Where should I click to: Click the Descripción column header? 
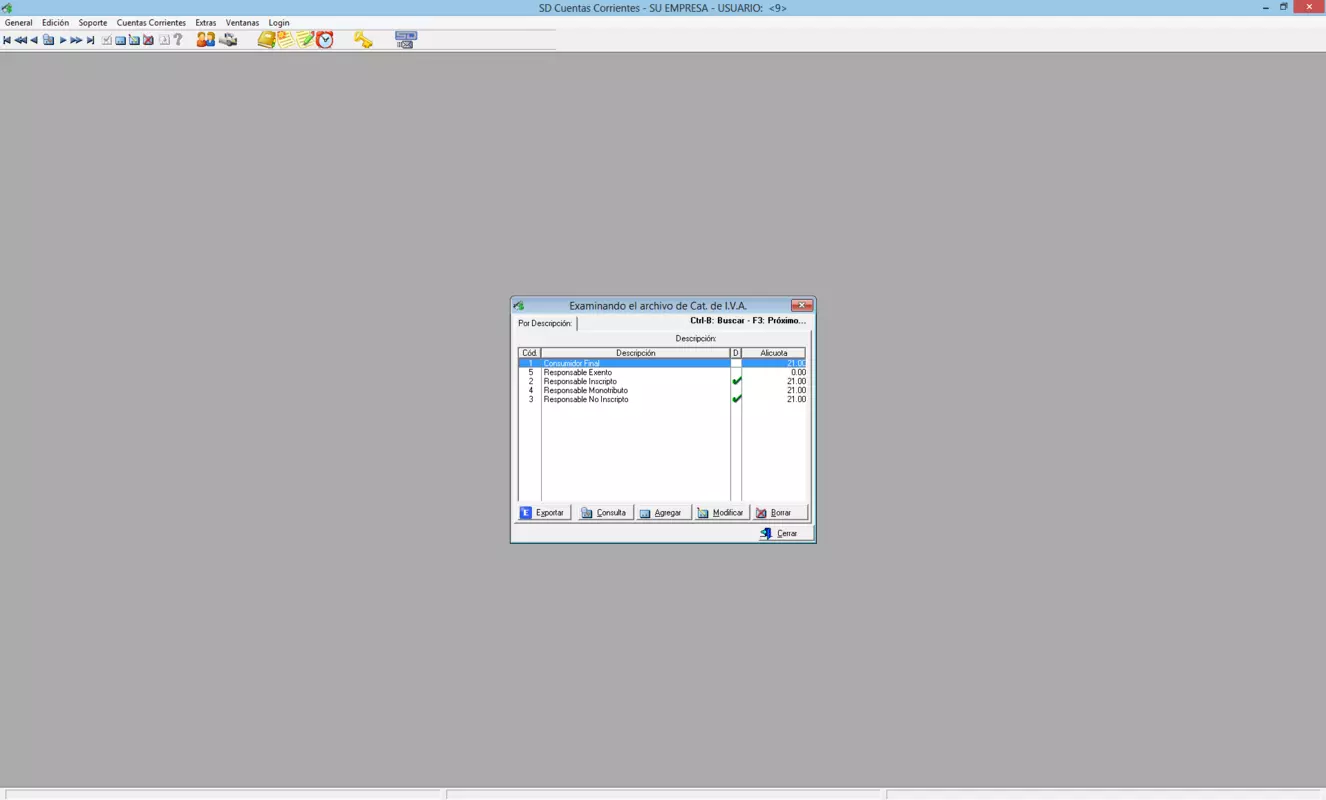tap(636, 353)
